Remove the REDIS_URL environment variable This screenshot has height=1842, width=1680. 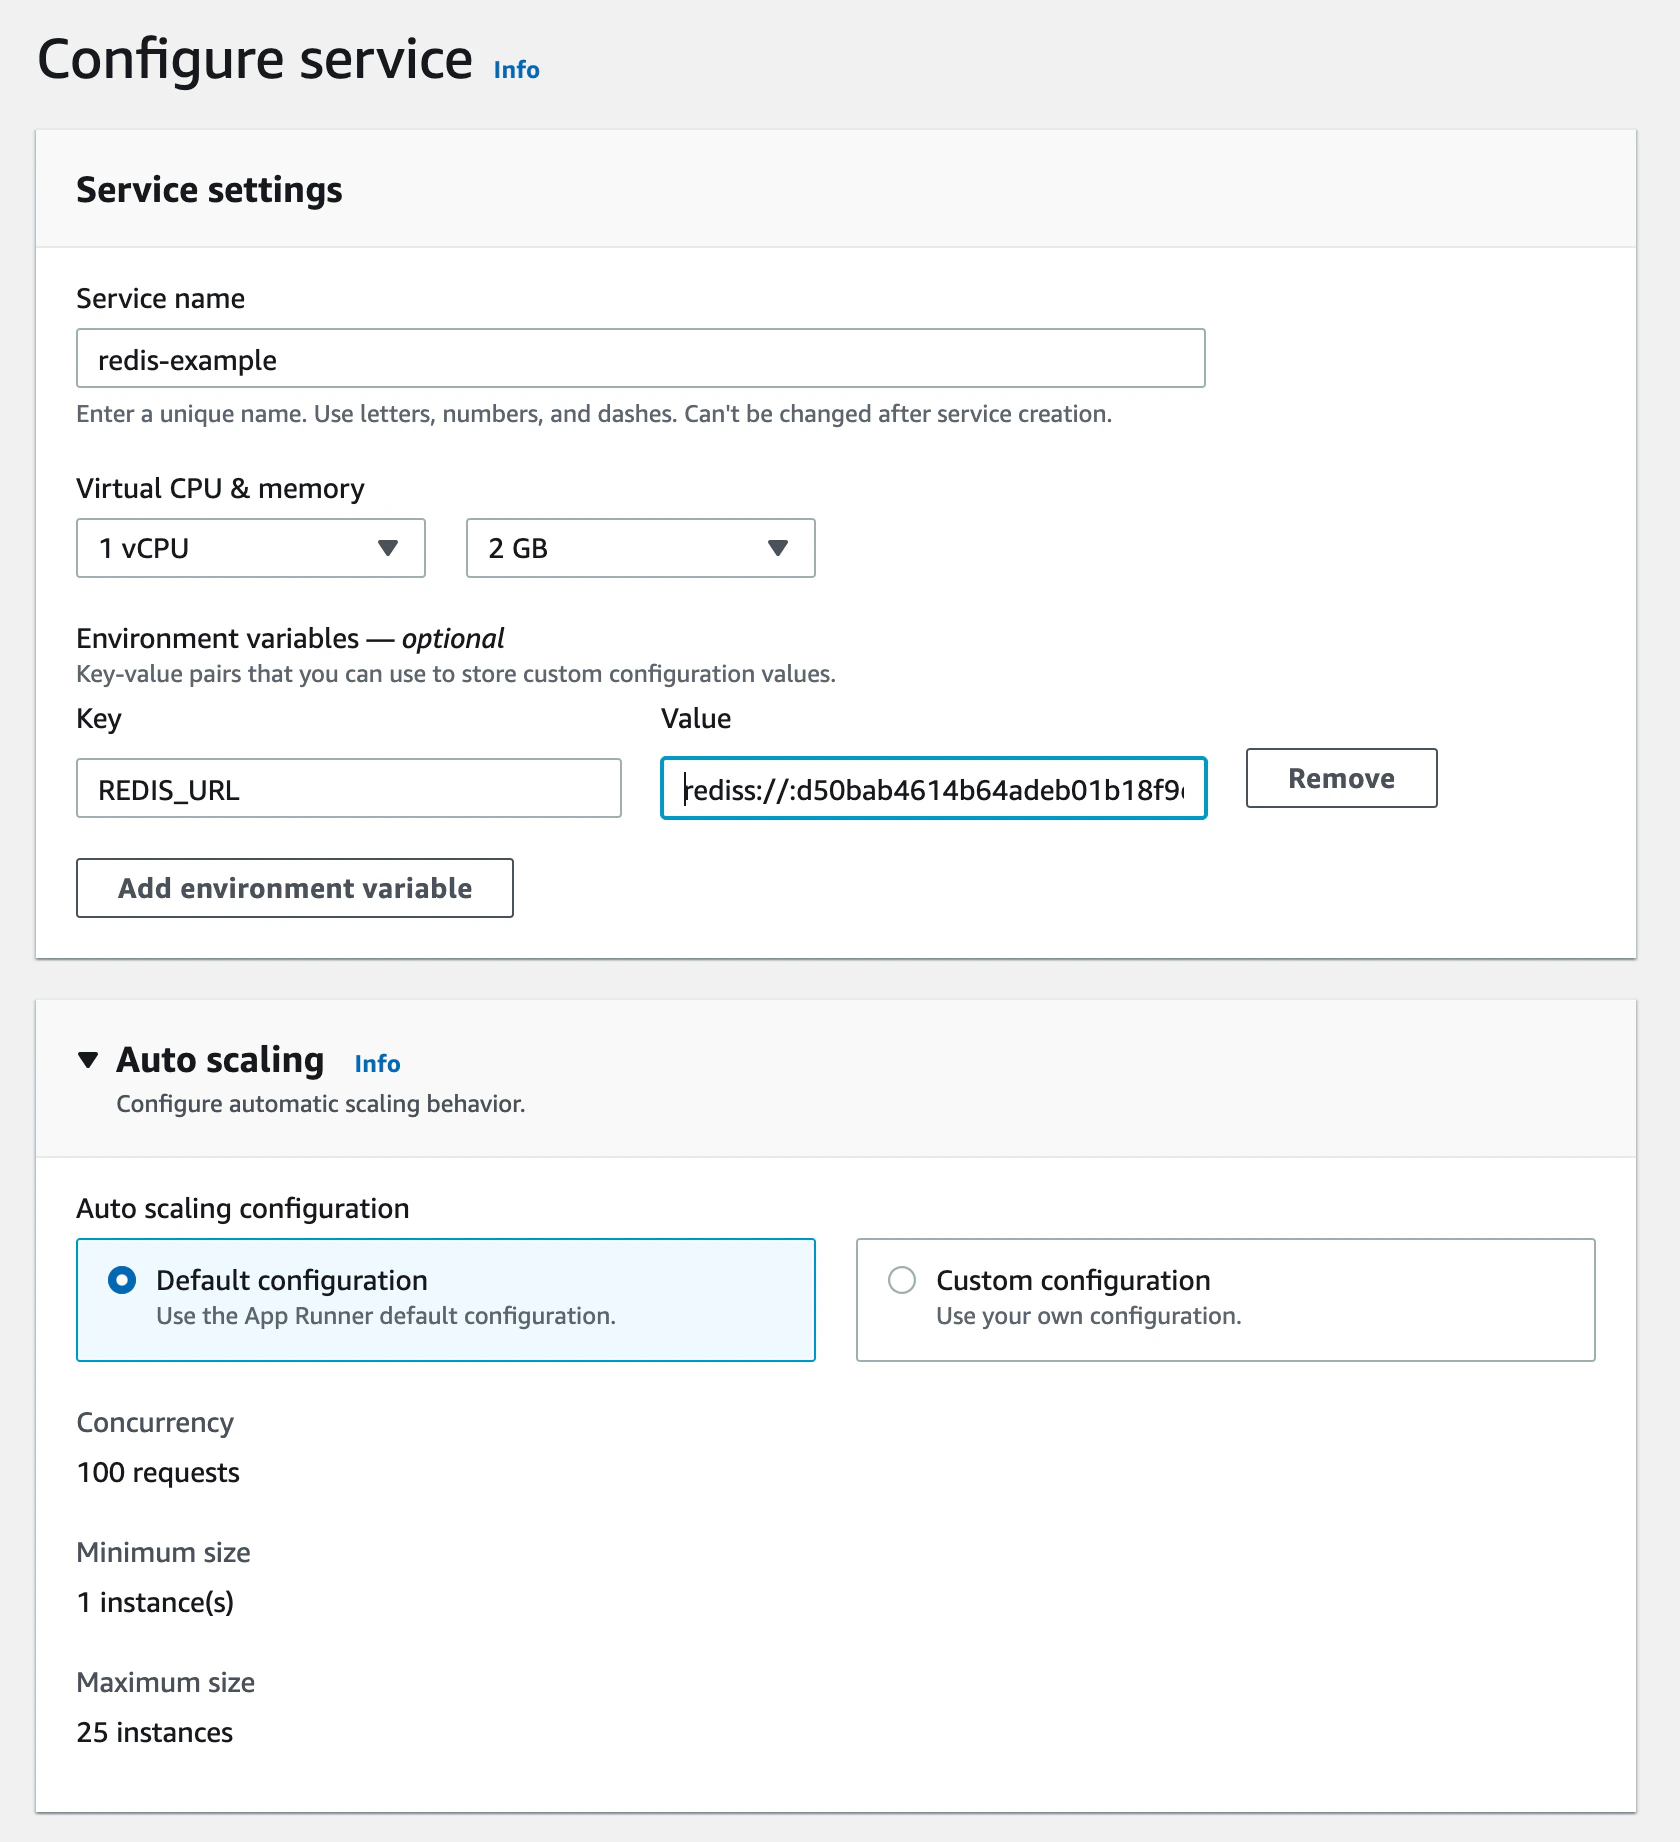(x=1340, y=778)
